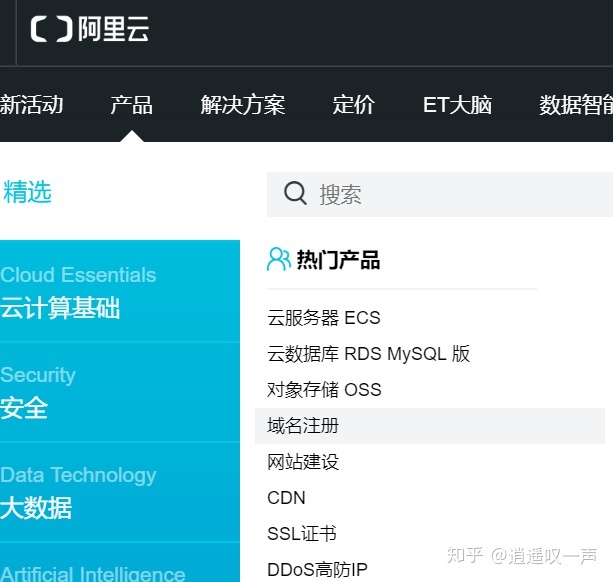This screenshot has width=613, height=582.
Task: Open the SSL证书 link
Action: [x=301, y=534]
